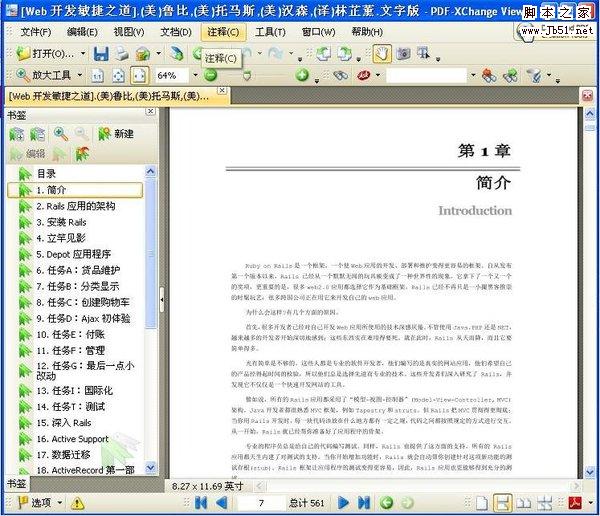This screenshot has height=516, width=600.
Task: Open the 窗口(W) menu
Action: coord(318,32)
